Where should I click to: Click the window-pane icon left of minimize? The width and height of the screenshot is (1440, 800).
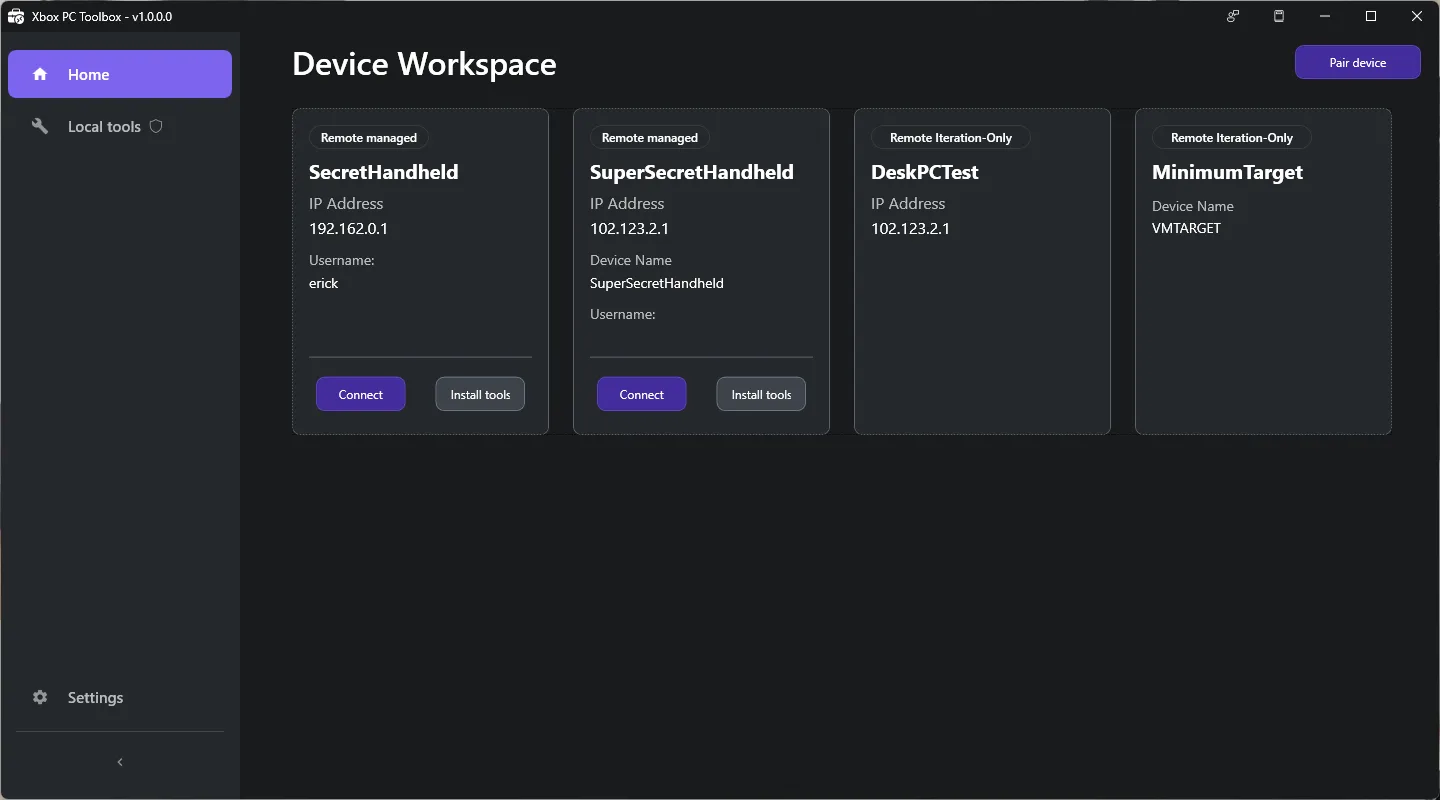click(x=1279, y=16)
